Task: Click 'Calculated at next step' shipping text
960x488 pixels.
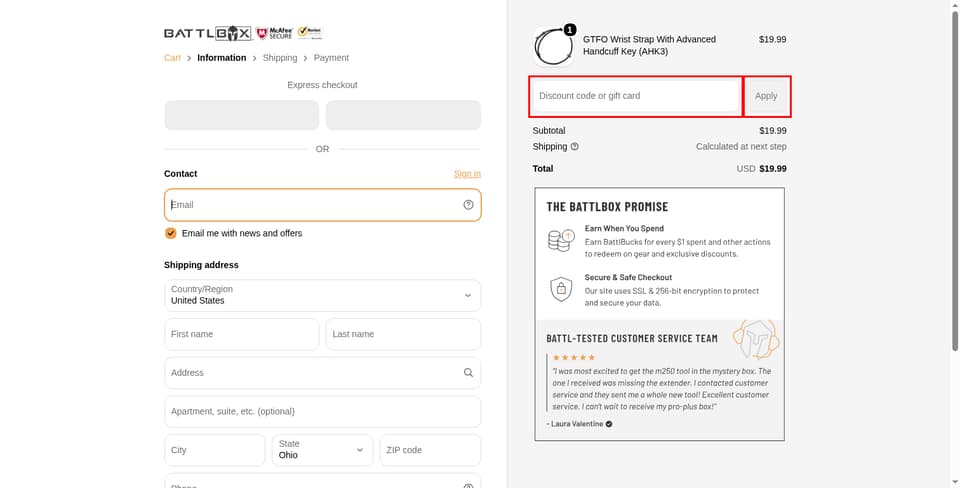Action: (x=741, y=146)
